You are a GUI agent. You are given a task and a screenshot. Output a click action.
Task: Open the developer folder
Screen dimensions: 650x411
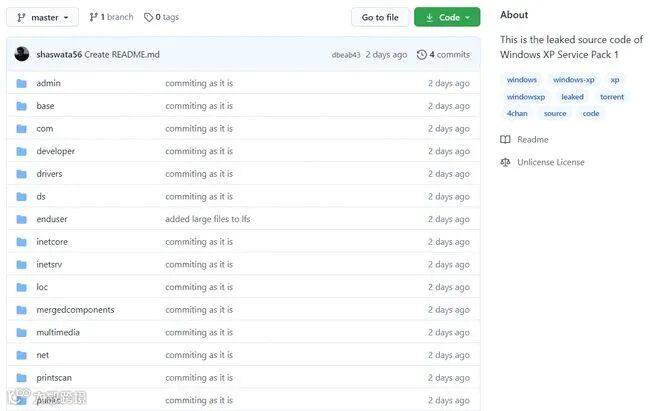56,151
